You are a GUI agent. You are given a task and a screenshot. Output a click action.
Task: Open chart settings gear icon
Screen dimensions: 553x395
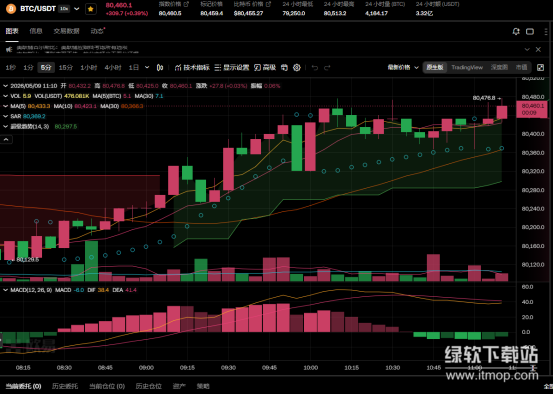point(297,67)
